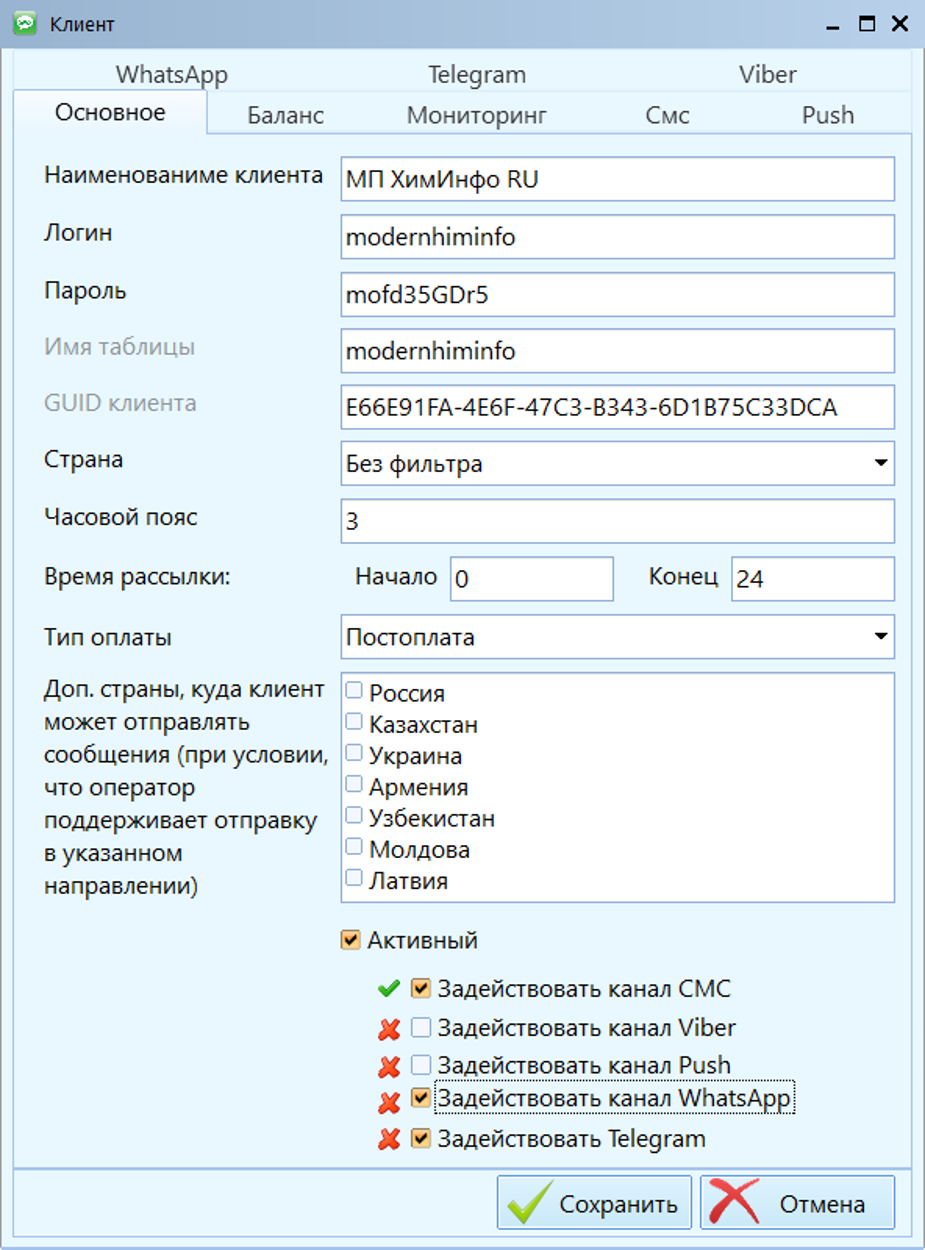
Task: Check the Узбекистан country checkbox
Action: pos(353,815)
